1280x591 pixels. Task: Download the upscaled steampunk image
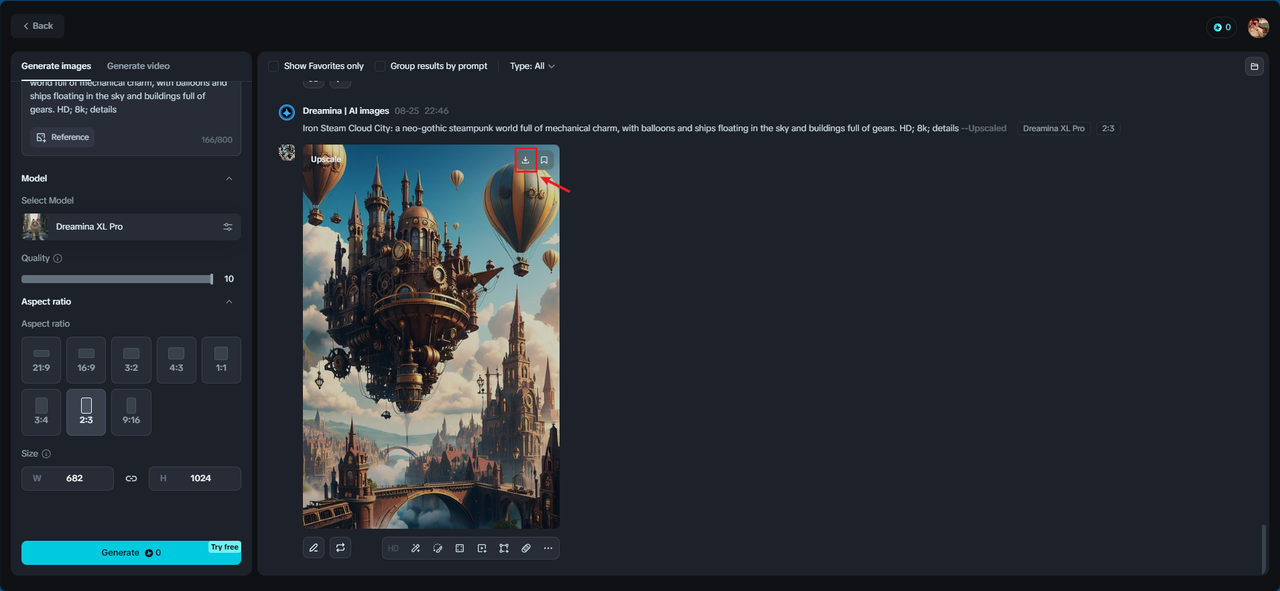(x=526, y=160)
